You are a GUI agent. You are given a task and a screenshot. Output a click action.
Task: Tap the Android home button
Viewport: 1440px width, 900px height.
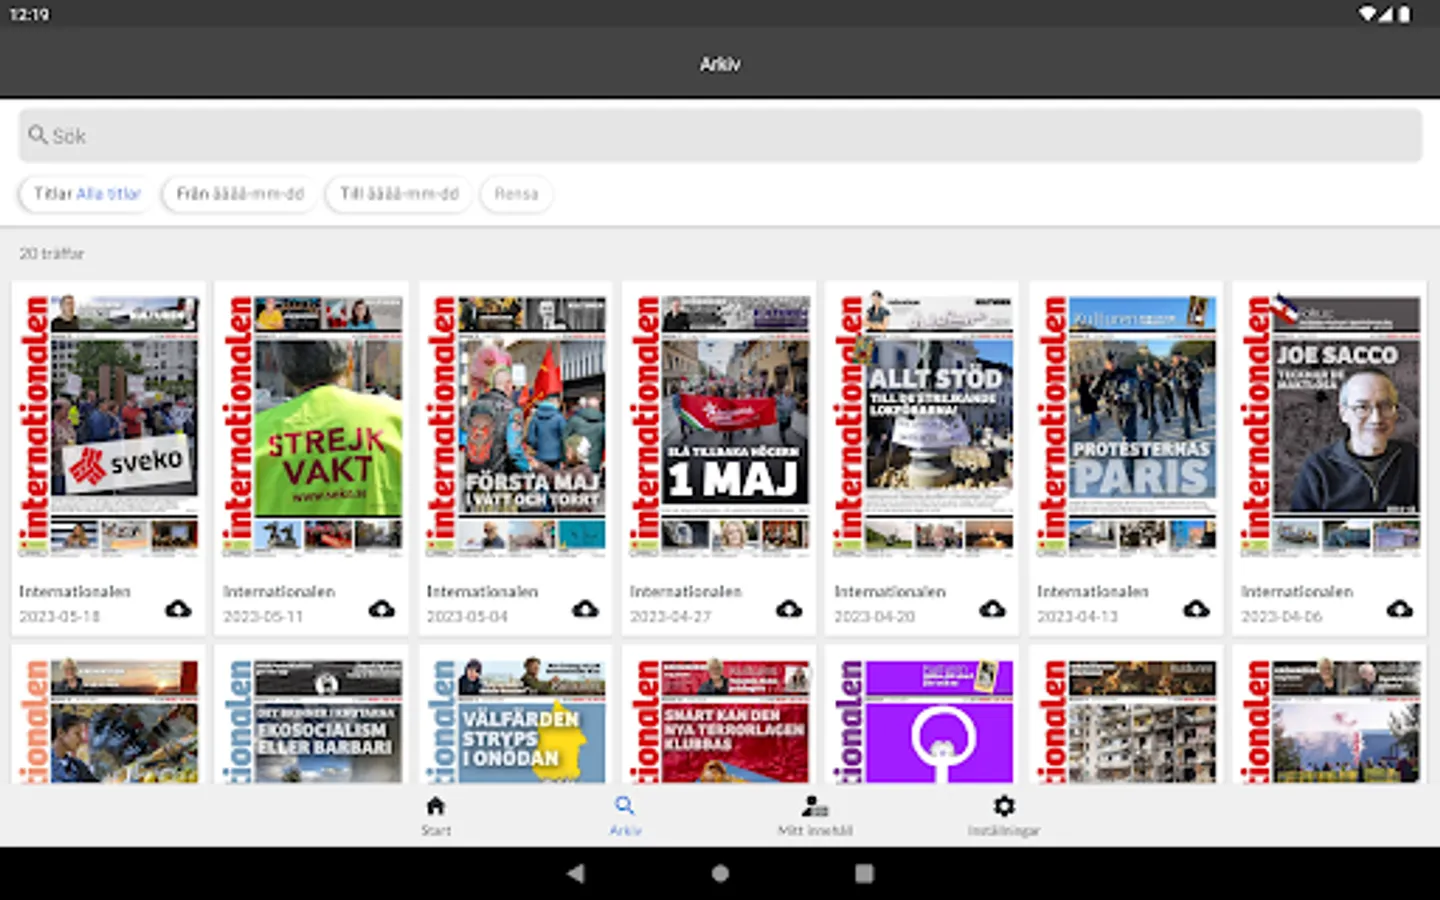pos(720,873)
